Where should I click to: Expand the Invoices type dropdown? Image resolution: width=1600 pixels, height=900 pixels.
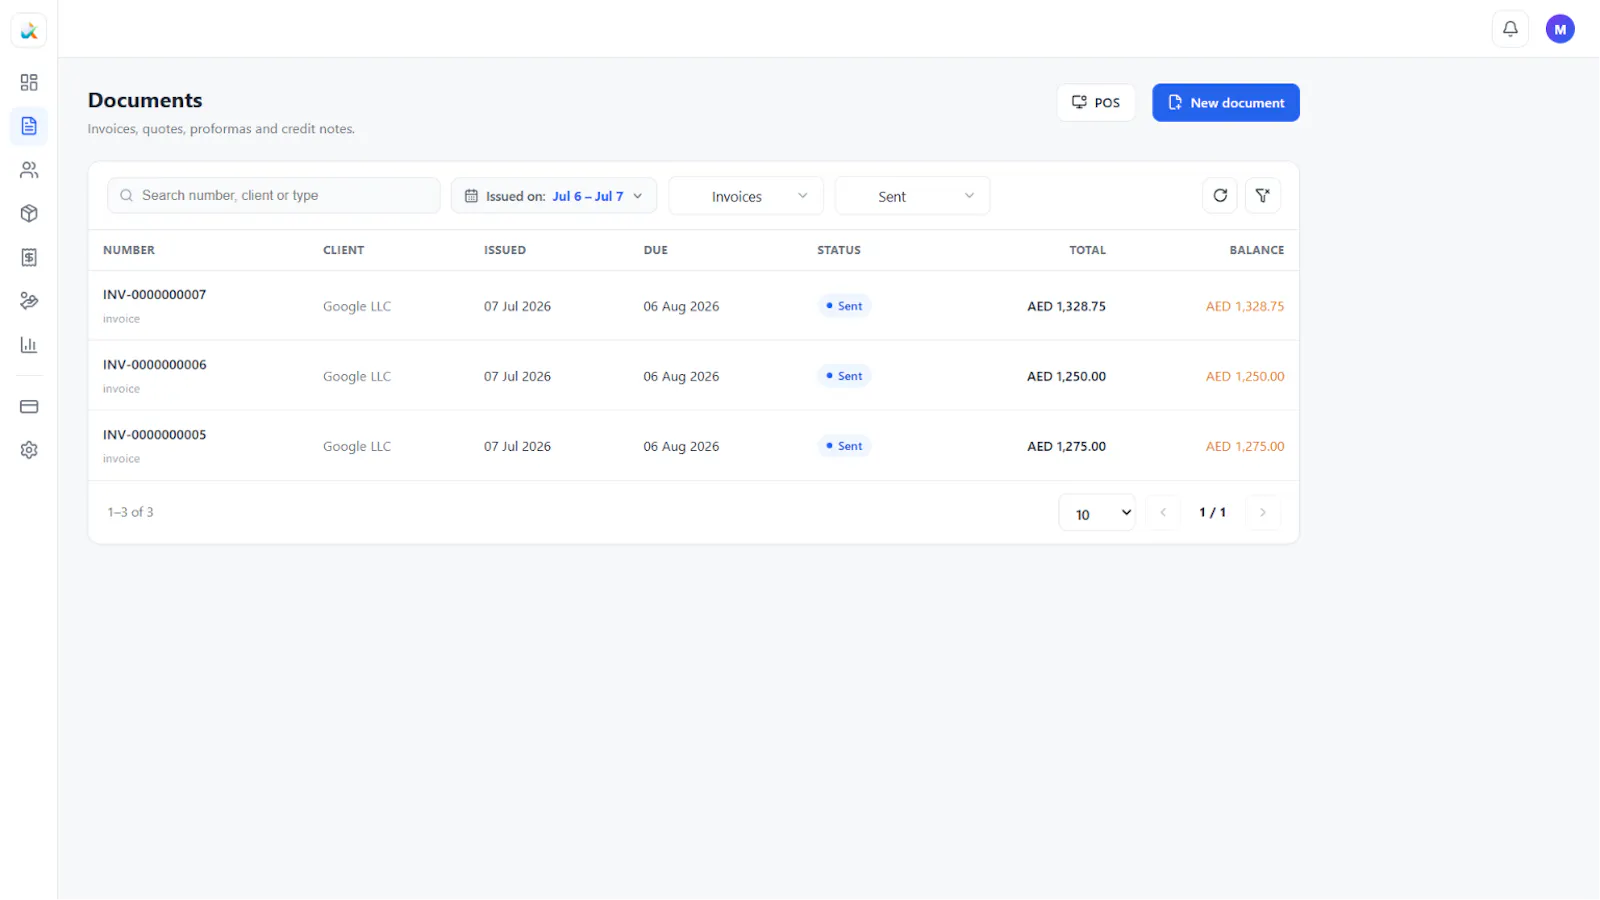coord(746,196)
